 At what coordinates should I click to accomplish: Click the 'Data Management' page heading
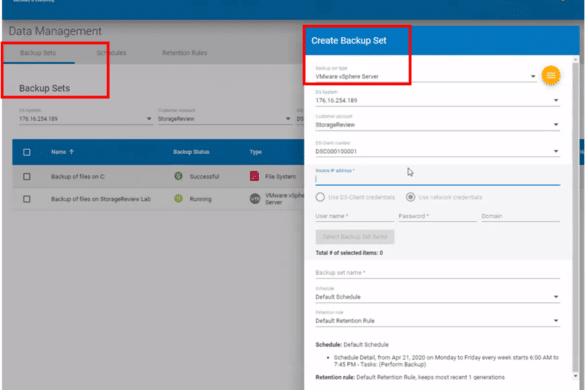pyautogui.click(x=55, y=31)
